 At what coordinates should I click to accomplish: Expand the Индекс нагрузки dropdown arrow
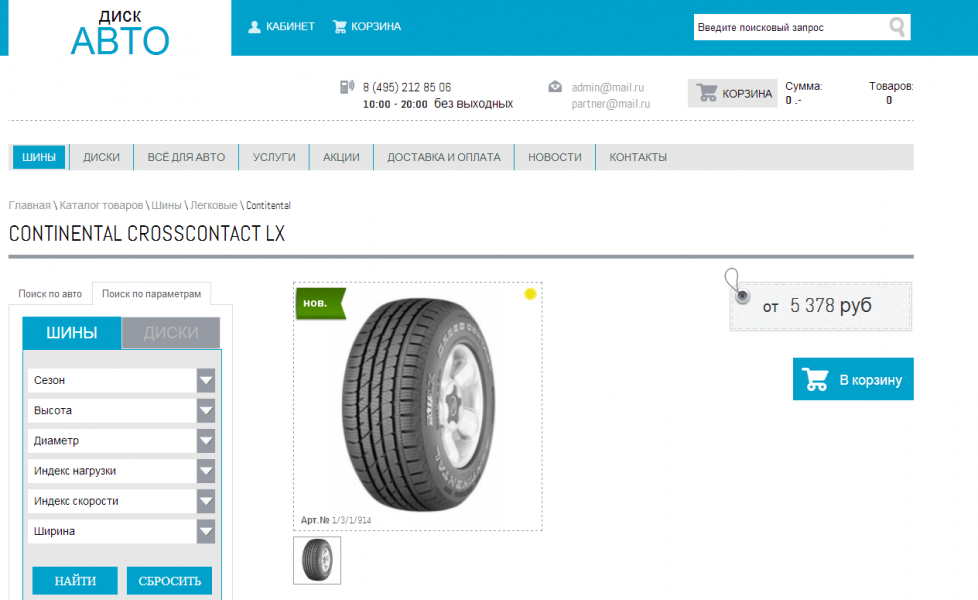coord(206,471)
